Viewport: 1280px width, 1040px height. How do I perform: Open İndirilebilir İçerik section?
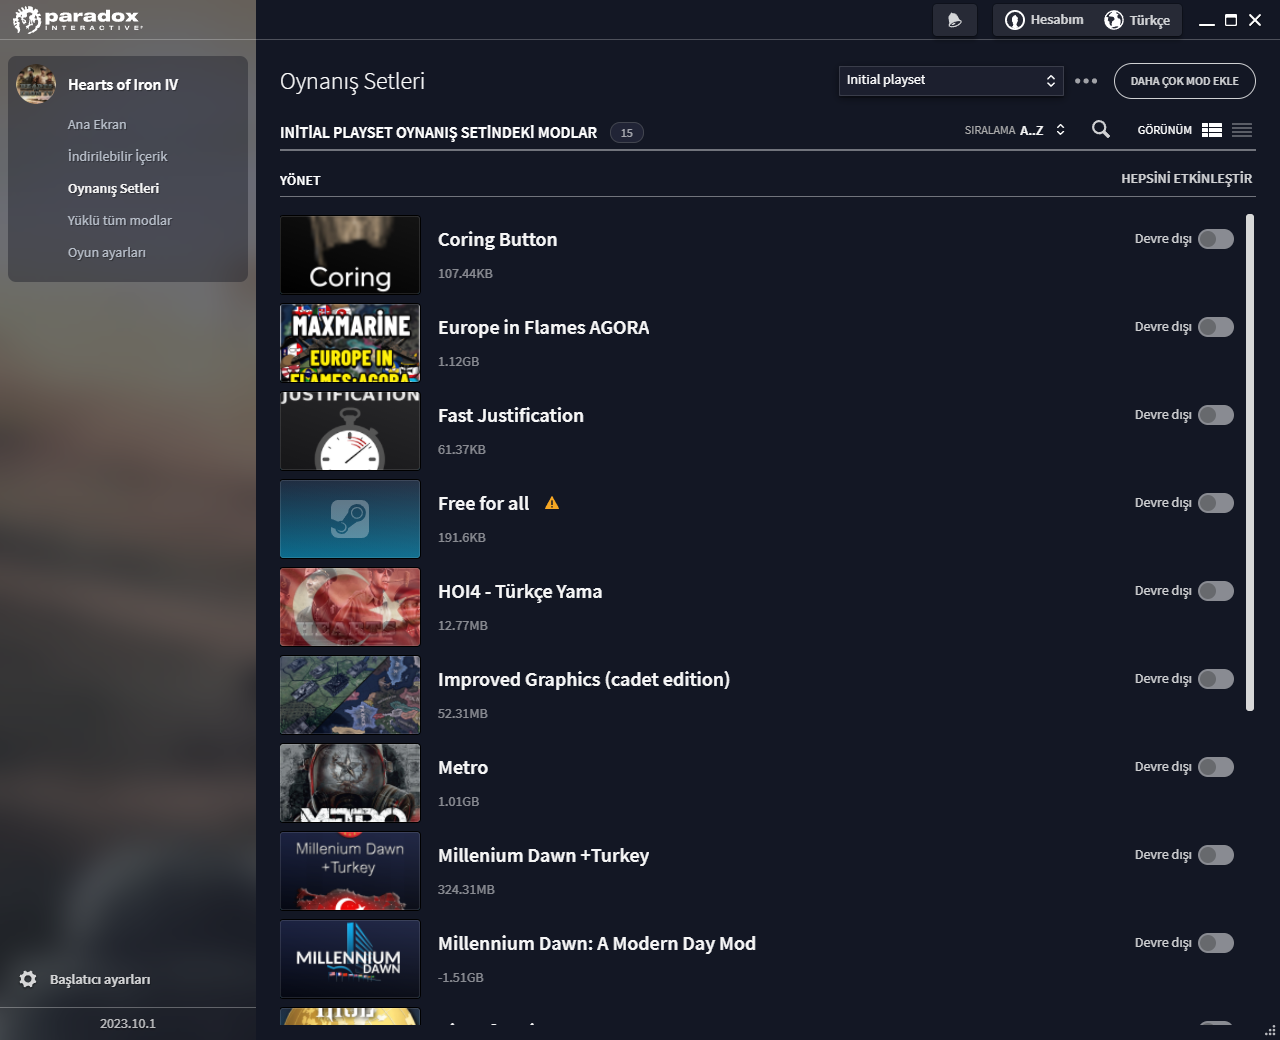point(117,156)
